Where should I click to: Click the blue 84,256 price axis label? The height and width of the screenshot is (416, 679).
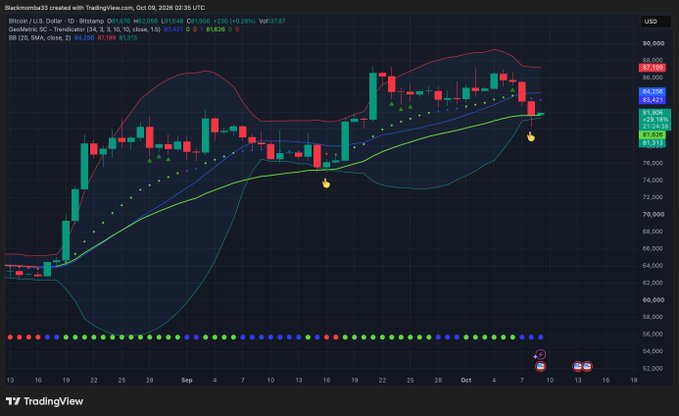point(652,92)
